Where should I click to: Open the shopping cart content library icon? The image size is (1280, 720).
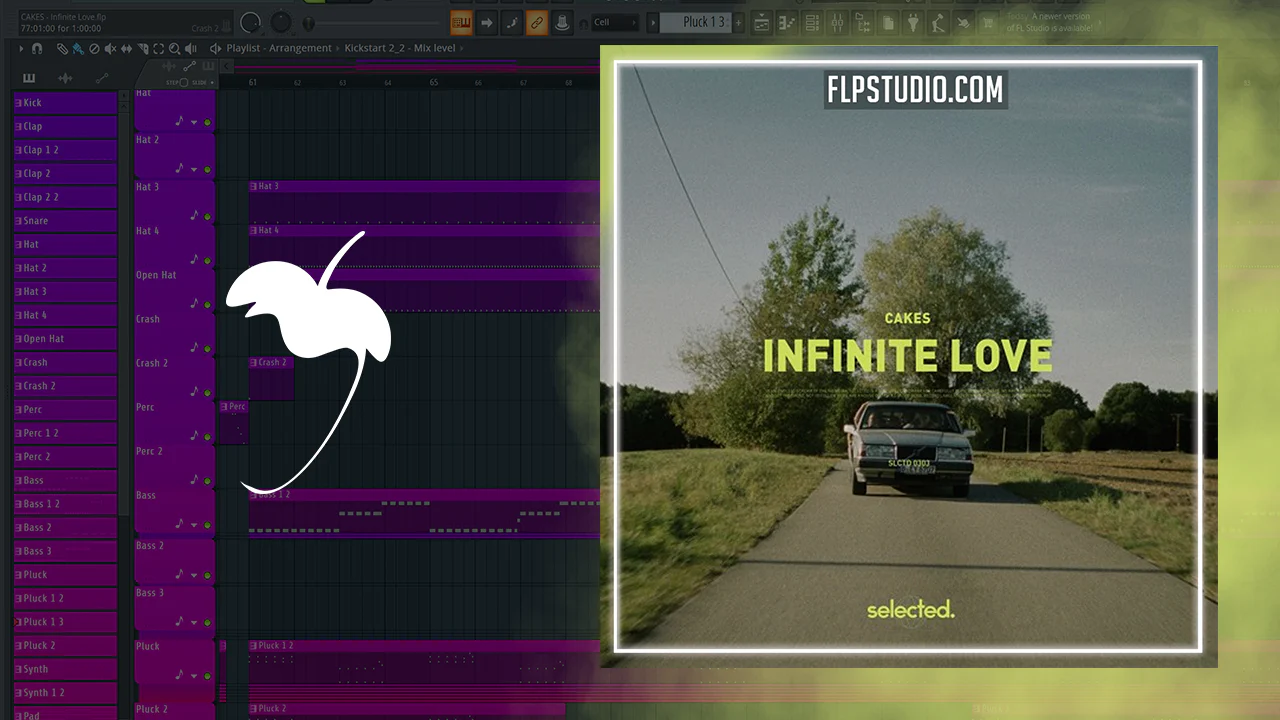coord(988,22)
